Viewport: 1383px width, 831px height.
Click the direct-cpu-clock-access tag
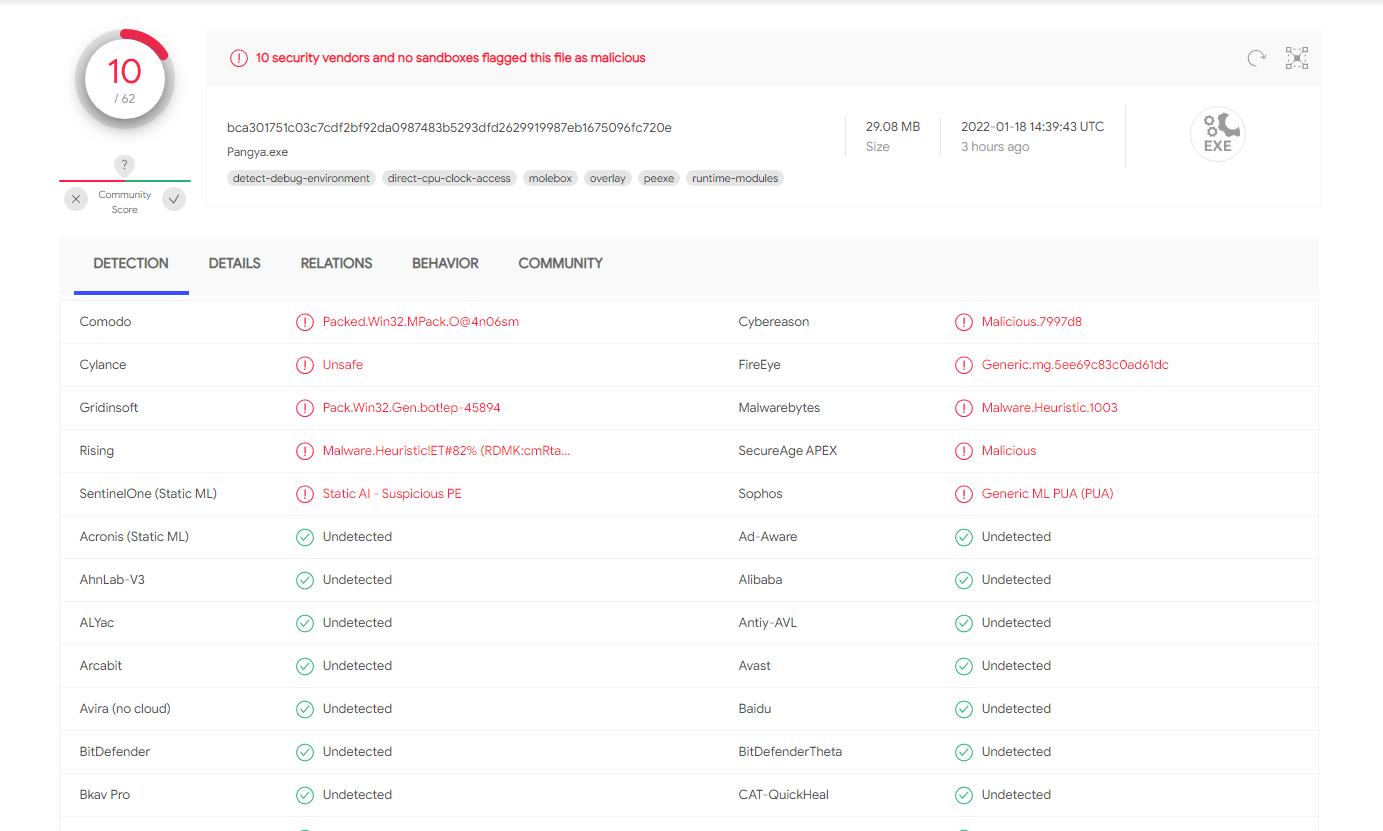pyautogui.click(x=449, y=179)
